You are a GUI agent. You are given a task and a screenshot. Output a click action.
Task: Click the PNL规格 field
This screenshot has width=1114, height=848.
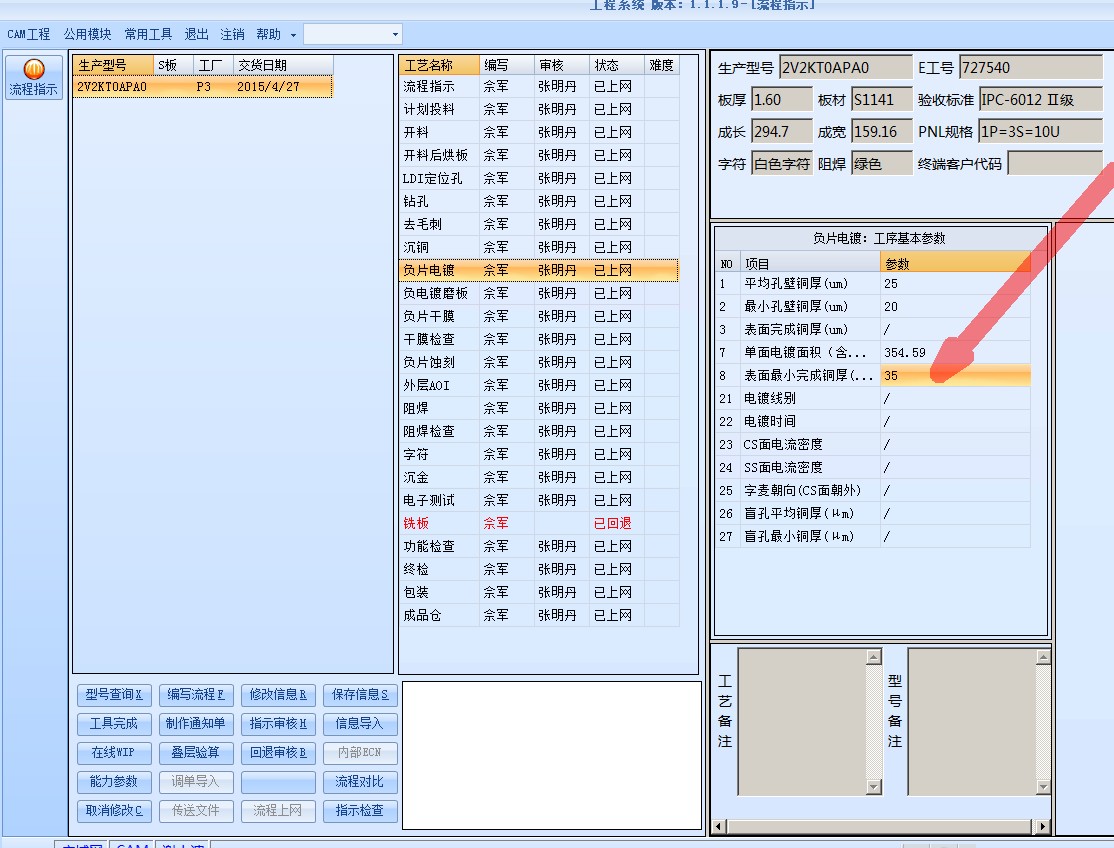coord(1040,131)
